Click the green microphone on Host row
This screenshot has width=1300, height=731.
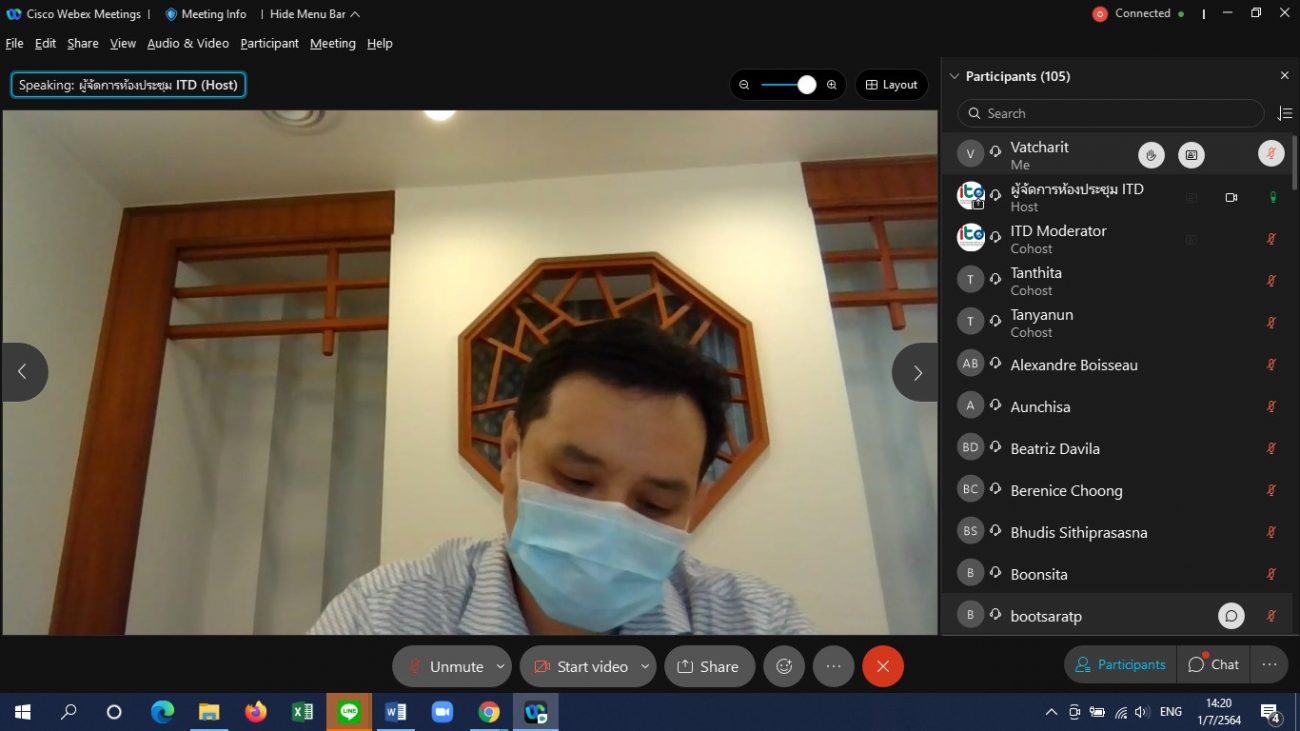click(1272, 197)
